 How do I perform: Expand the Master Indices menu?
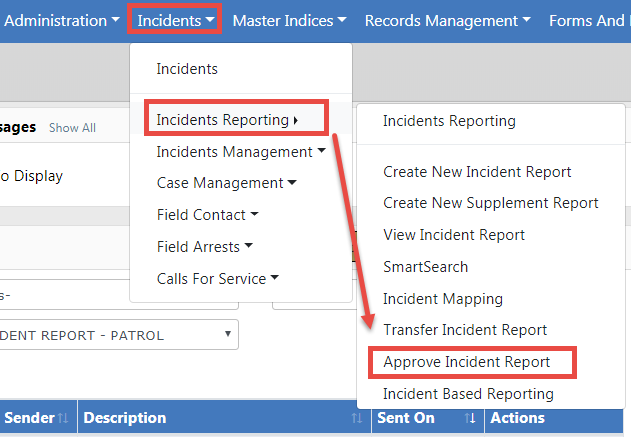289,20
